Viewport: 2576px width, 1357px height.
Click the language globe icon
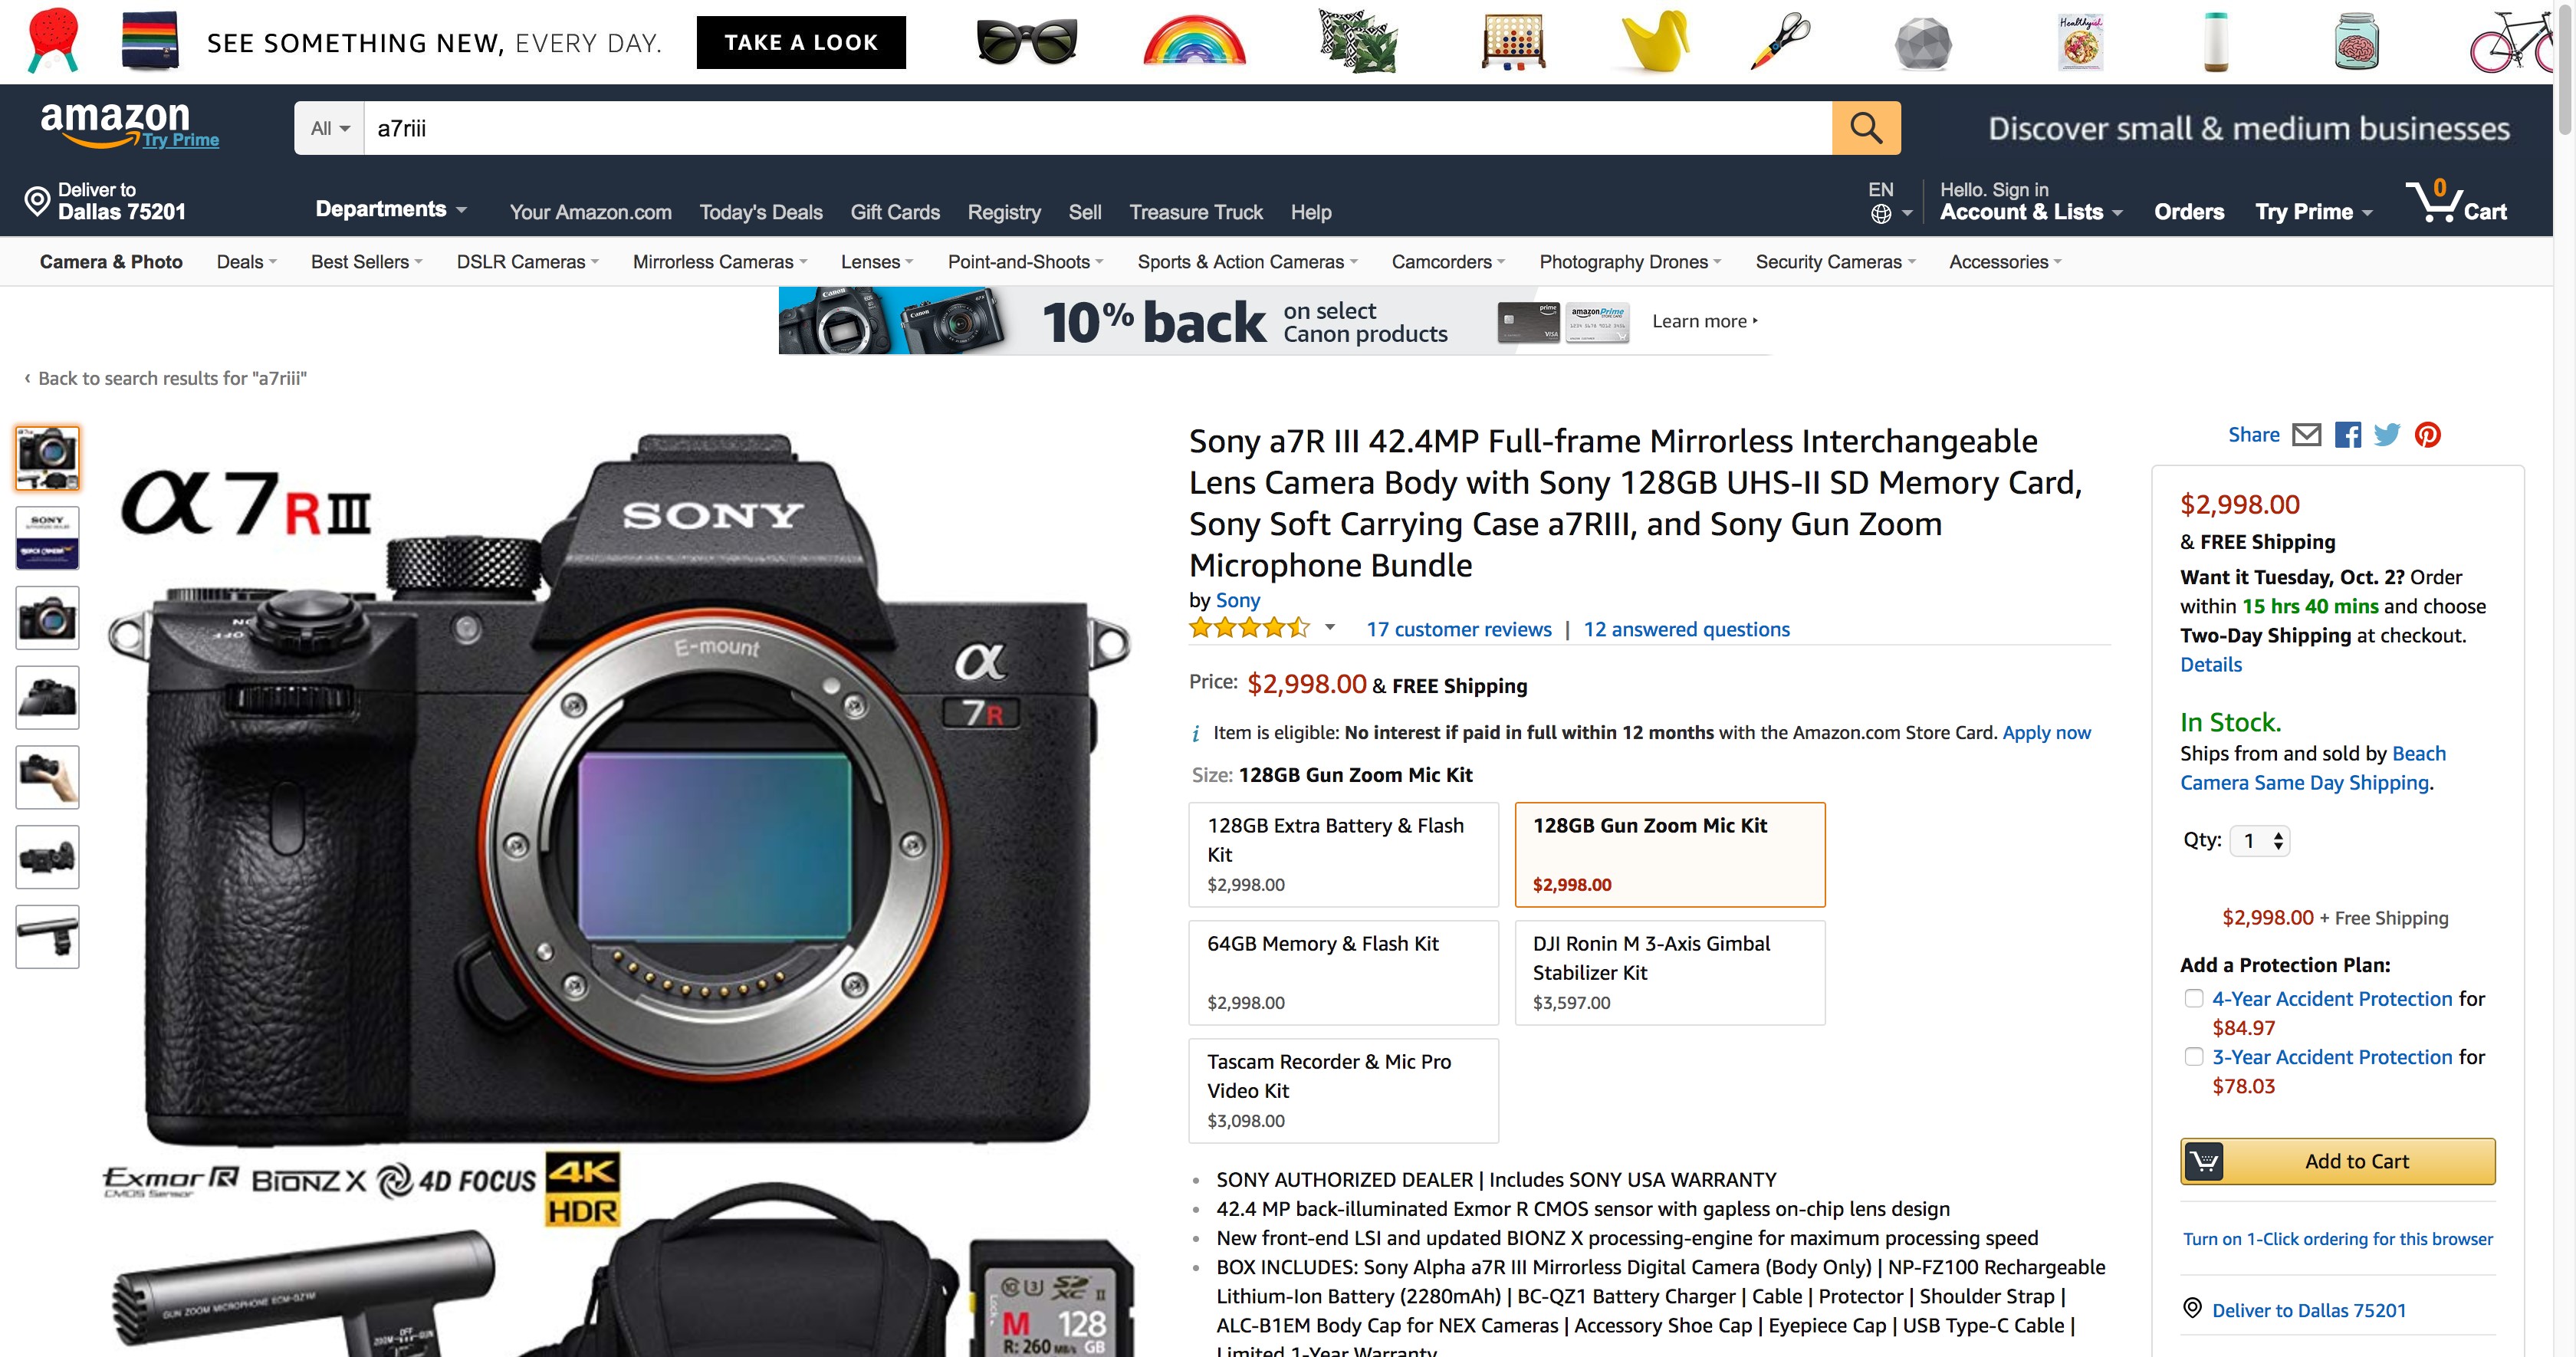pyautogui.click(x=1881, y=213)
